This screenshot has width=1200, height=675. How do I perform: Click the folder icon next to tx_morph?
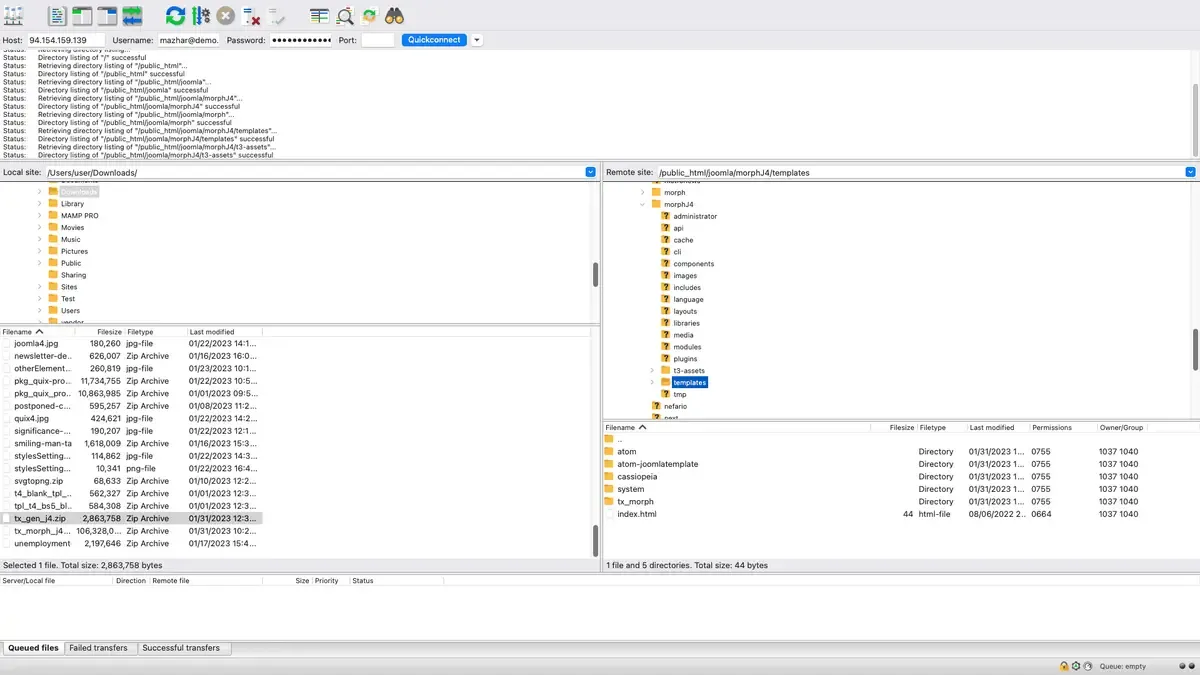[x=610, y=501]
